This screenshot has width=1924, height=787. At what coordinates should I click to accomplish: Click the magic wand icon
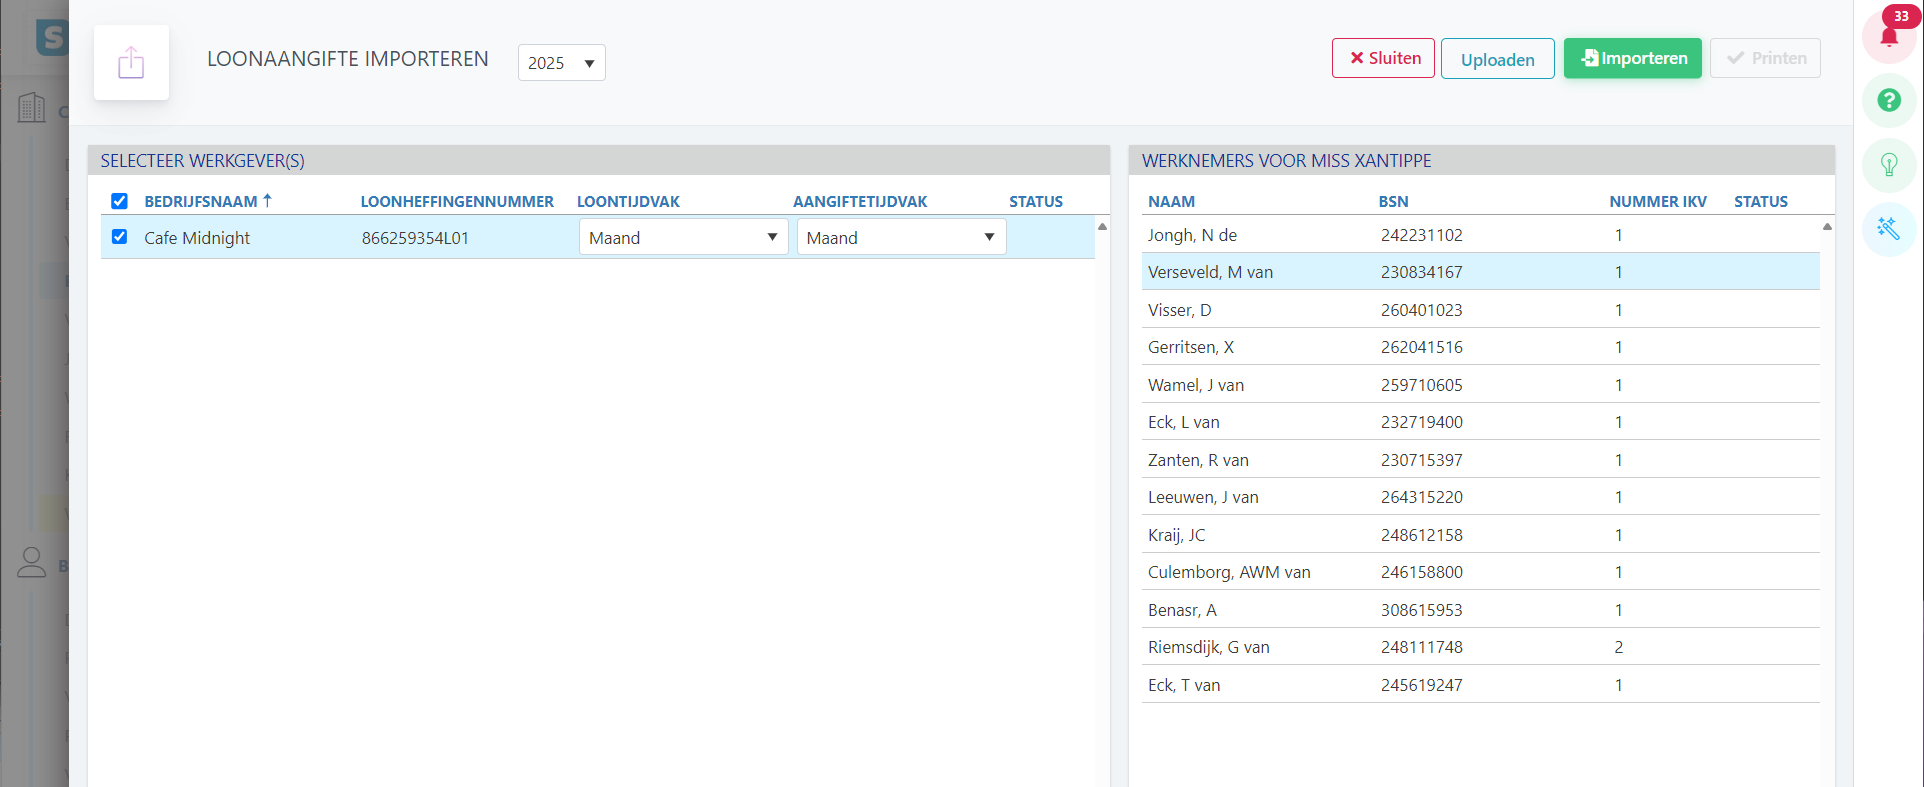[x=1889, y=229]
